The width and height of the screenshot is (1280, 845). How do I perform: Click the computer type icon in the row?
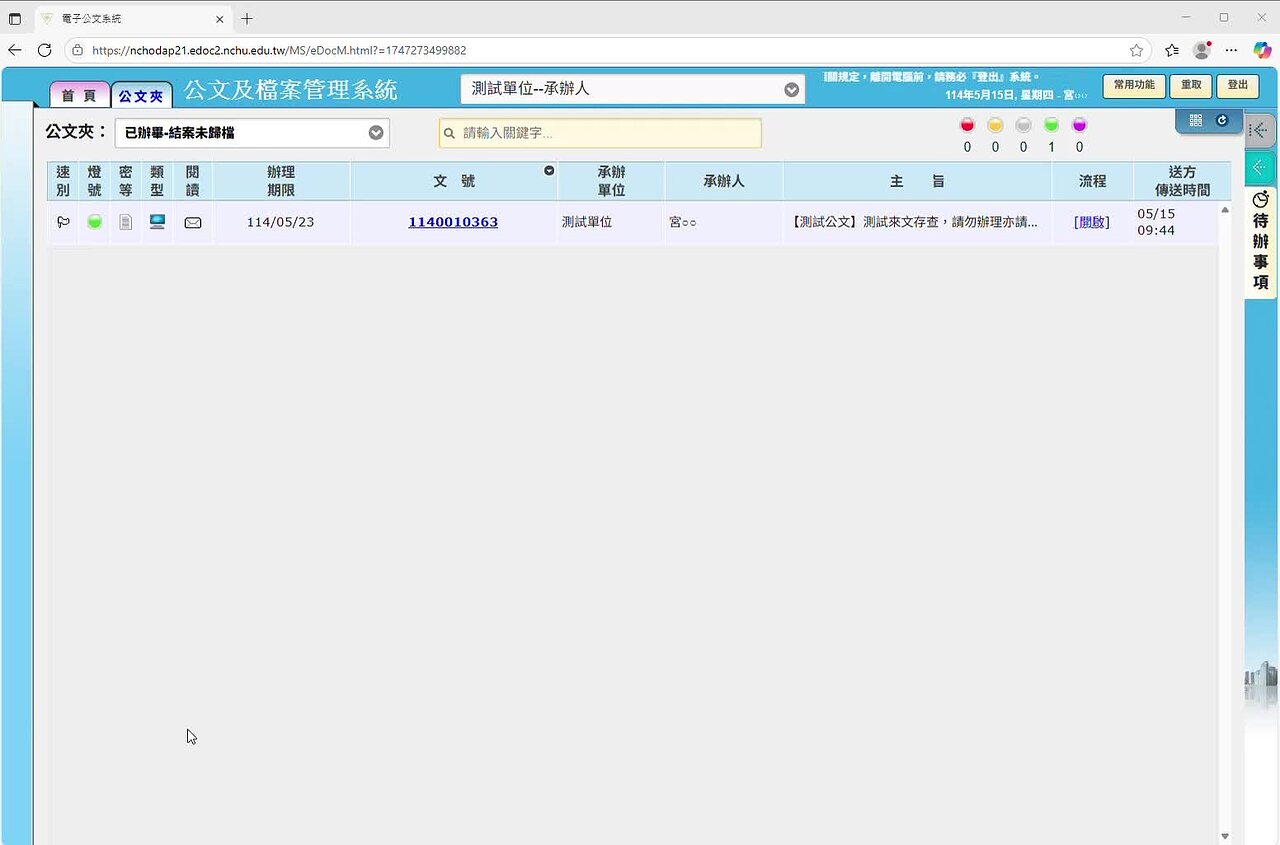[157, 222]
